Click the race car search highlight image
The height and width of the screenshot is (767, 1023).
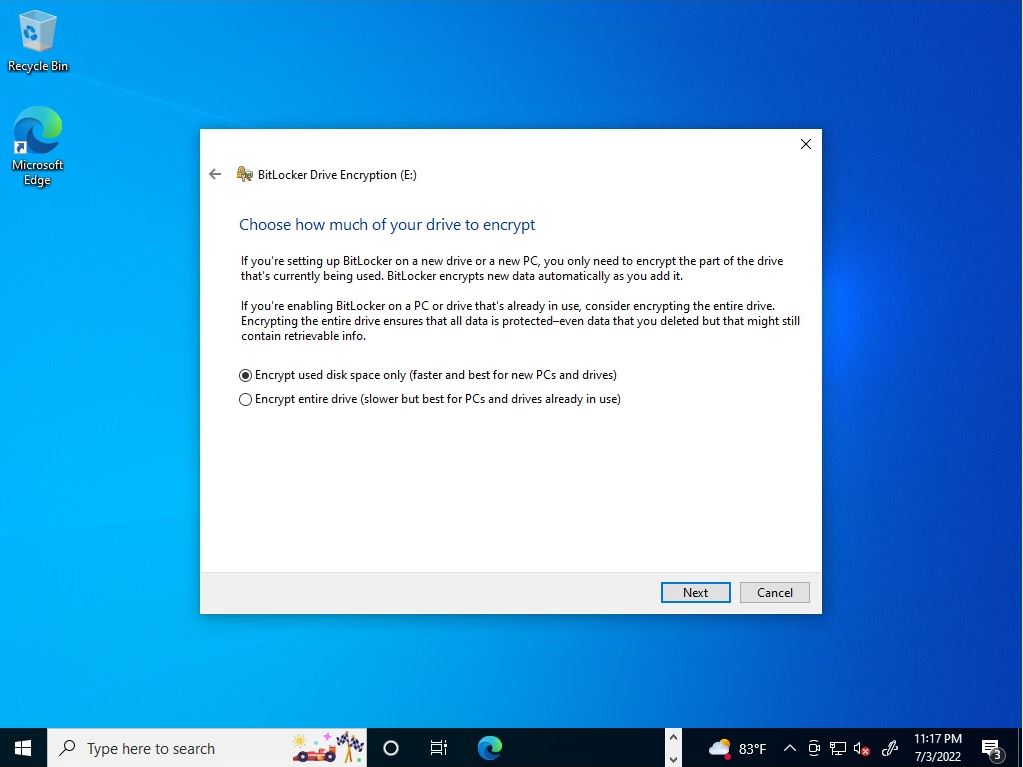[x=328, y=747]
